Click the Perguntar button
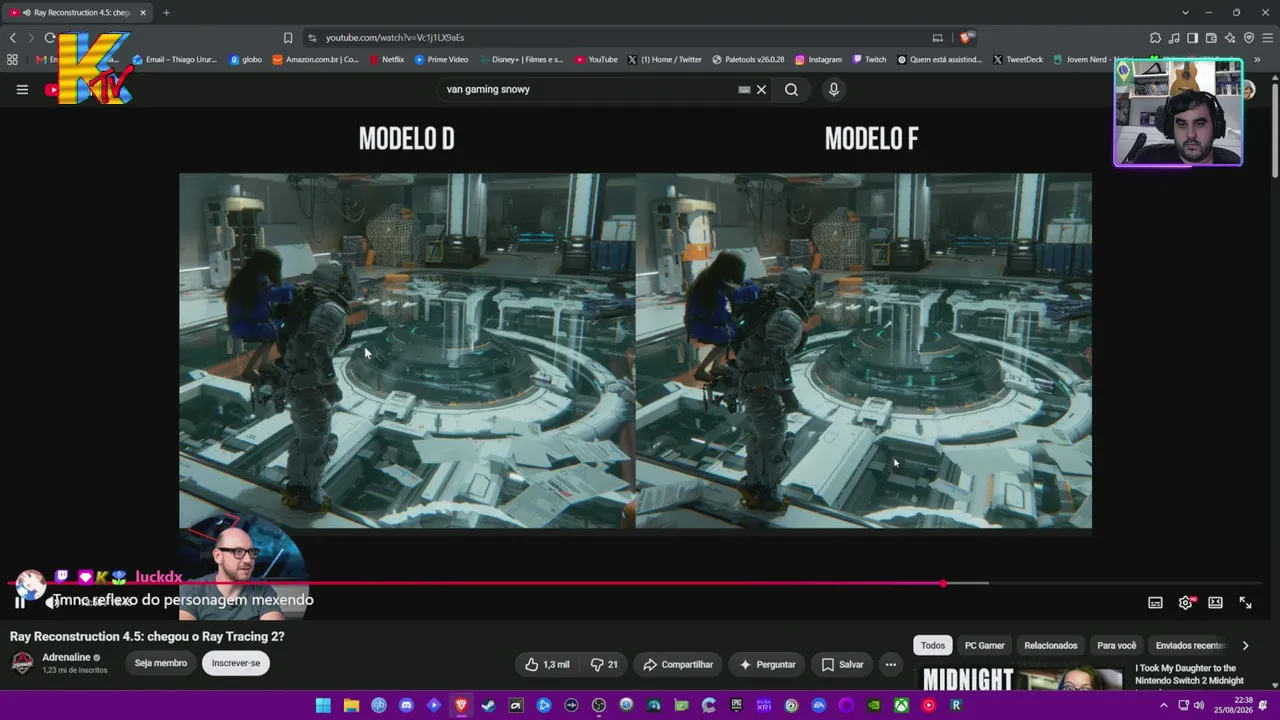 coord(767,664)
